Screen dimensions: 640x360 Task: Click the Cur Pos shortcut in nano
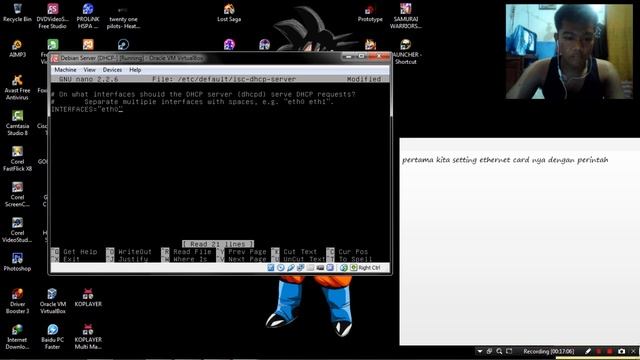pyautogui.click(x=348, y=251)
